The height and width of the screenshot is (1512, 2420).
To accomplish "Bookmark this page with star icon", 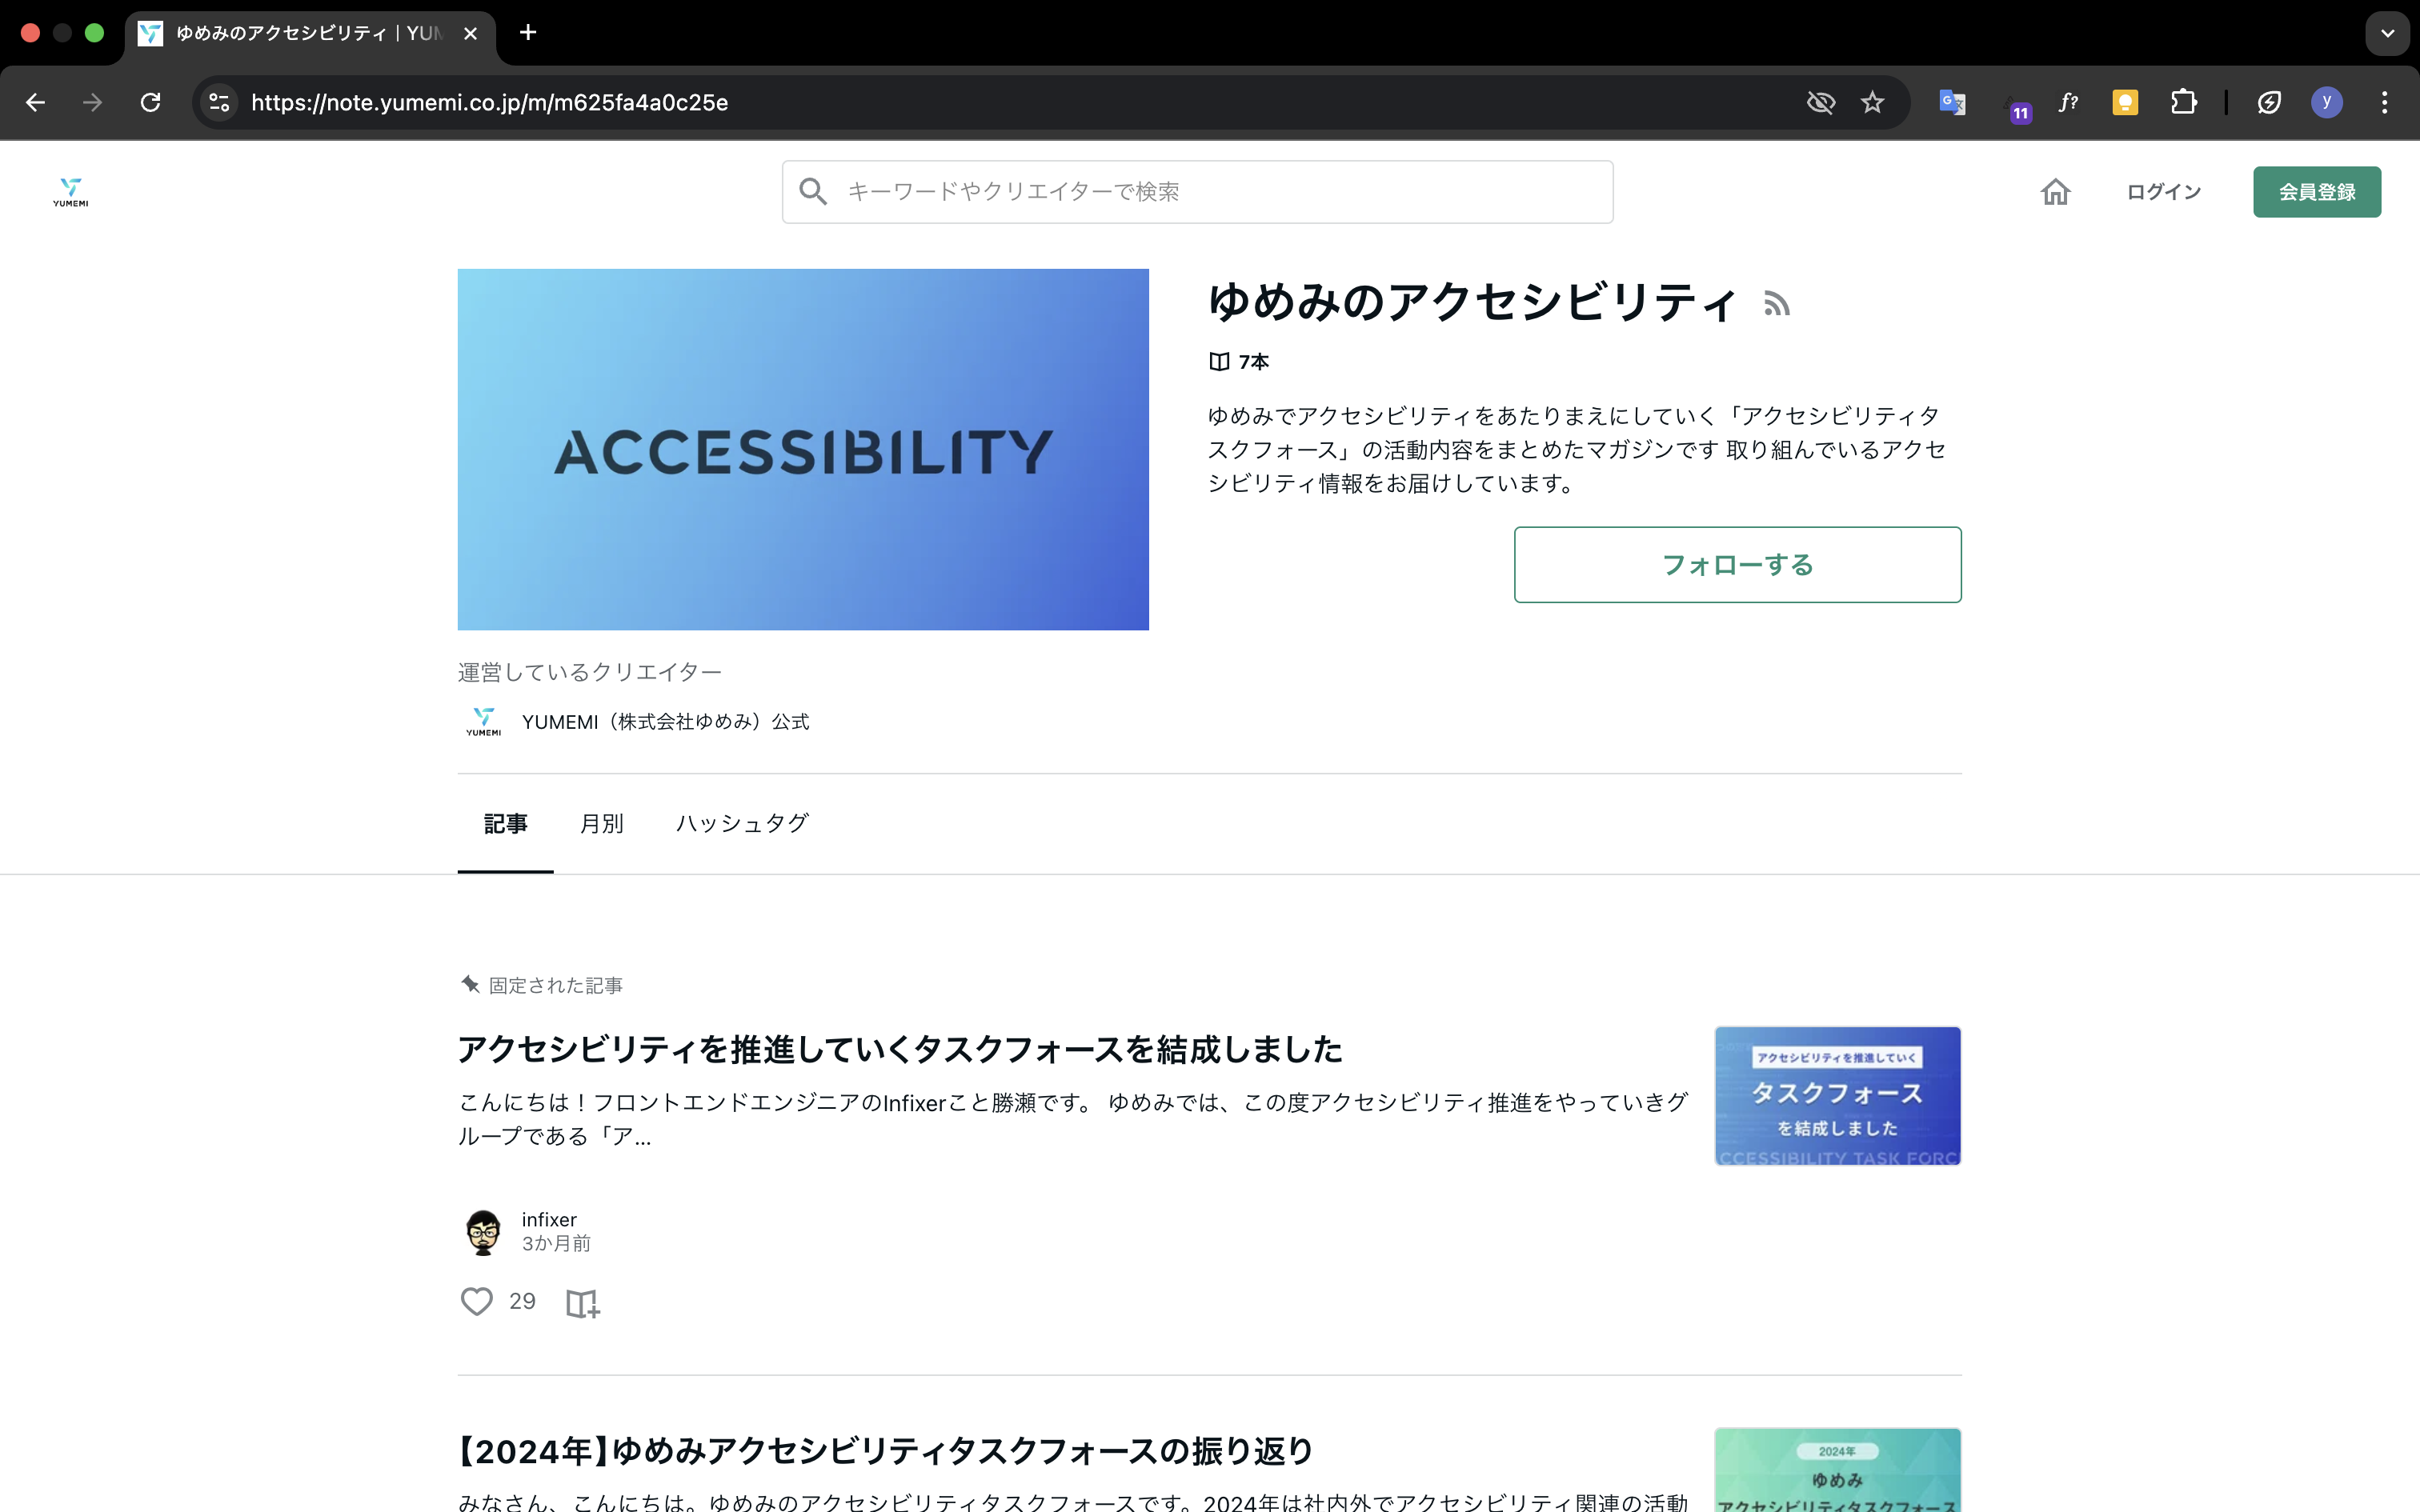I will click(x=1872, y=102).
